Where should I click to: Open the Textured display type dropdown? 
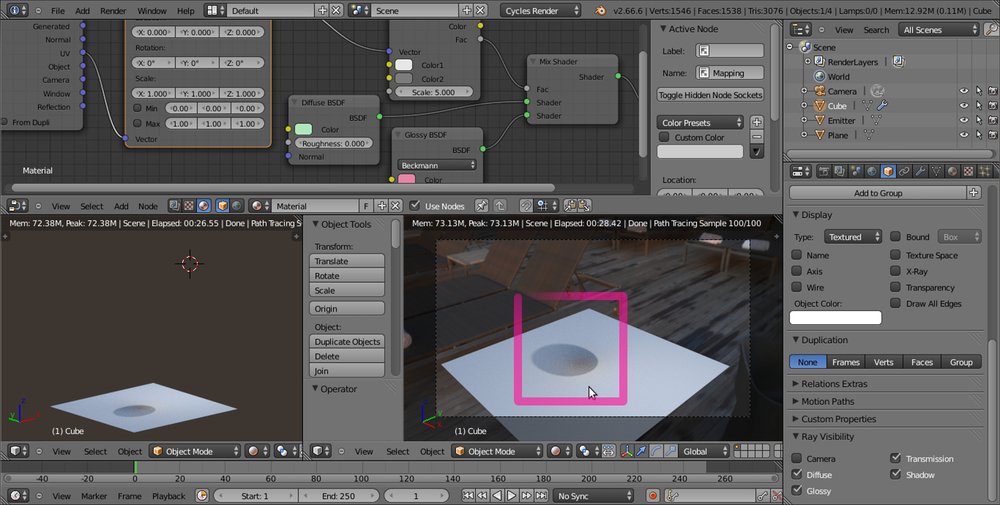point(852,237)
